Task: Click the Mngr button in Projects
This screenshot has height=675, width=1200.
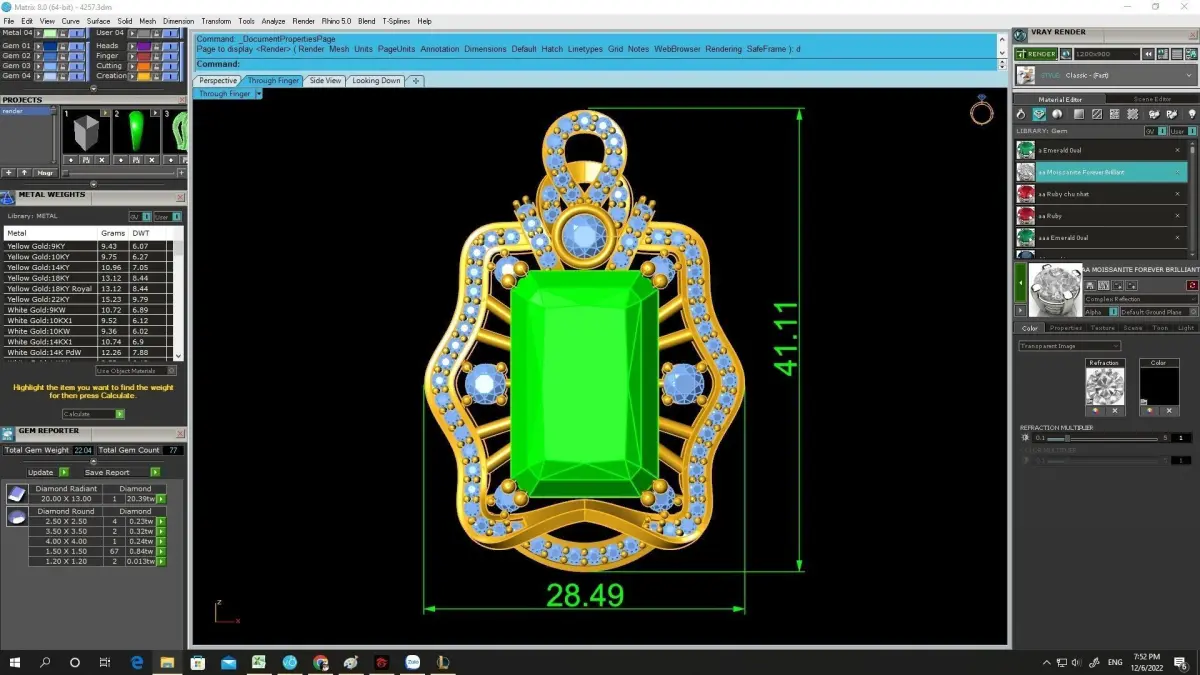Action: pyautogui.click(x=46, y=173)
